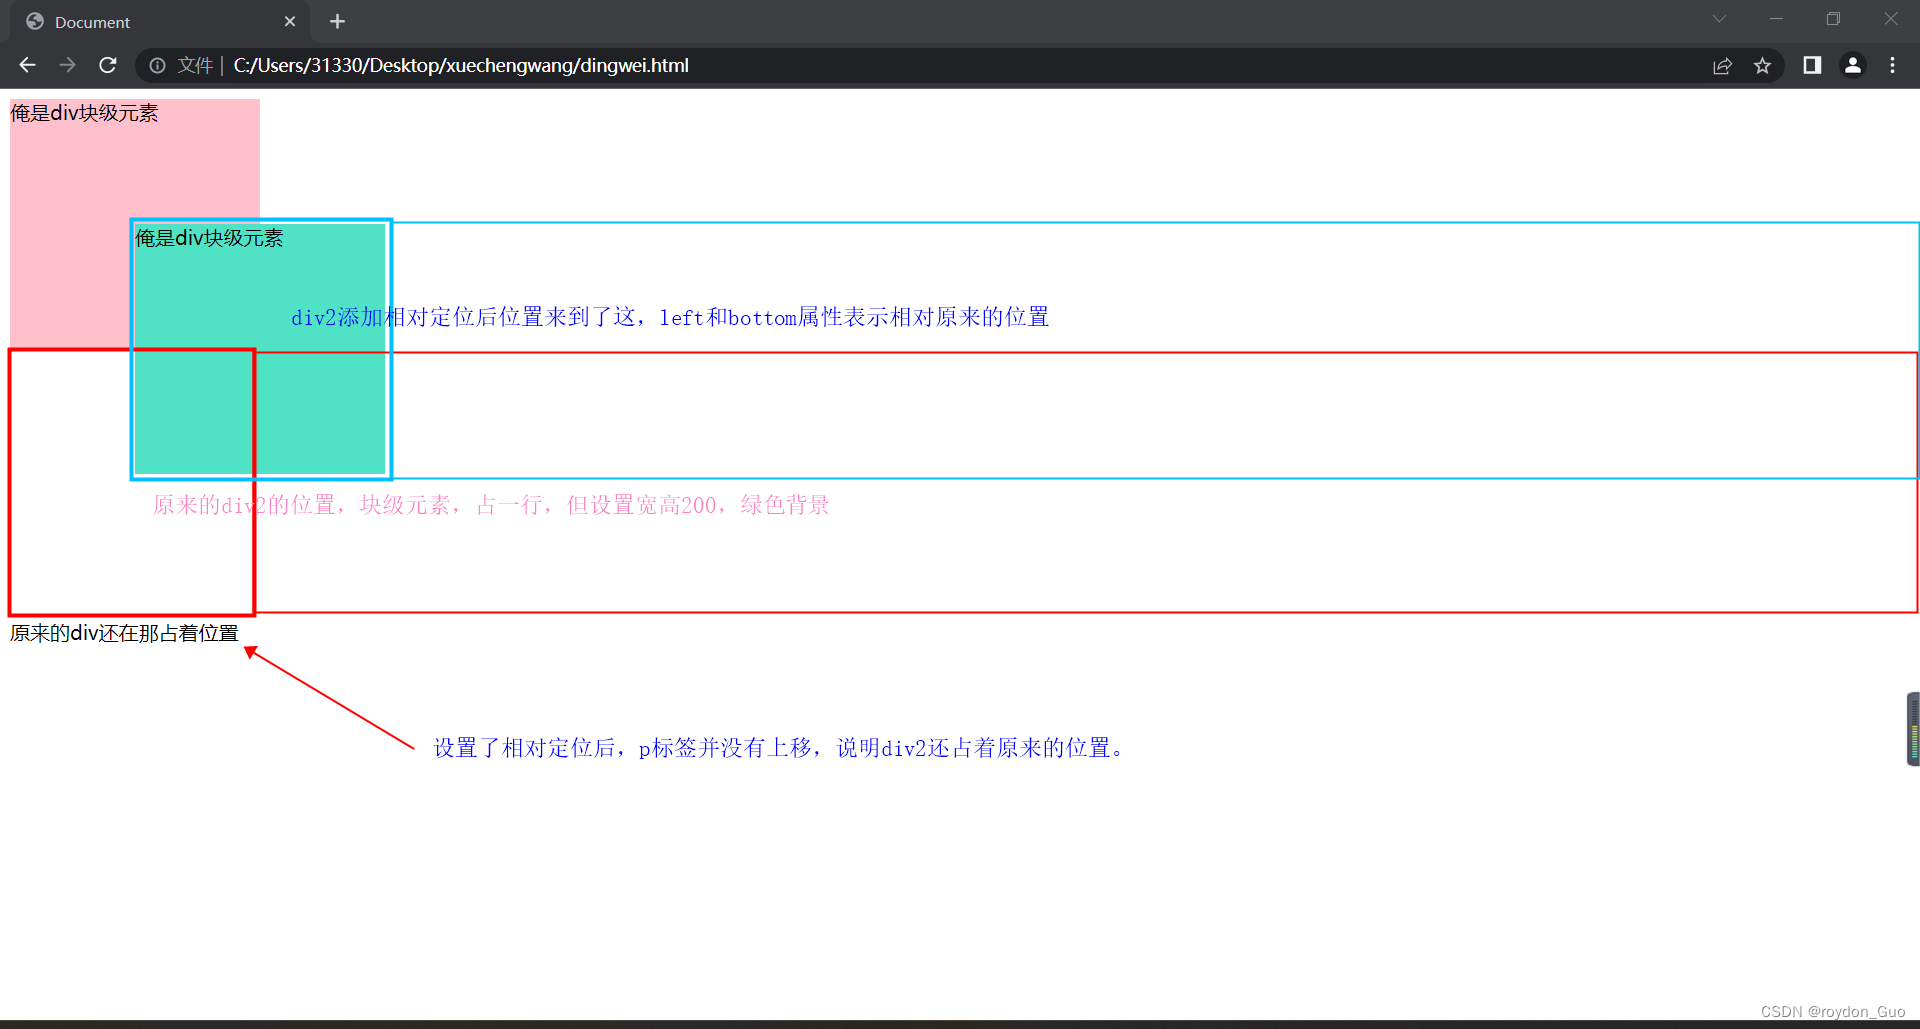Bookmark this page with the star icon
The height and width of the screenshot is (1029, 1920).
[x=1762, y=65]
